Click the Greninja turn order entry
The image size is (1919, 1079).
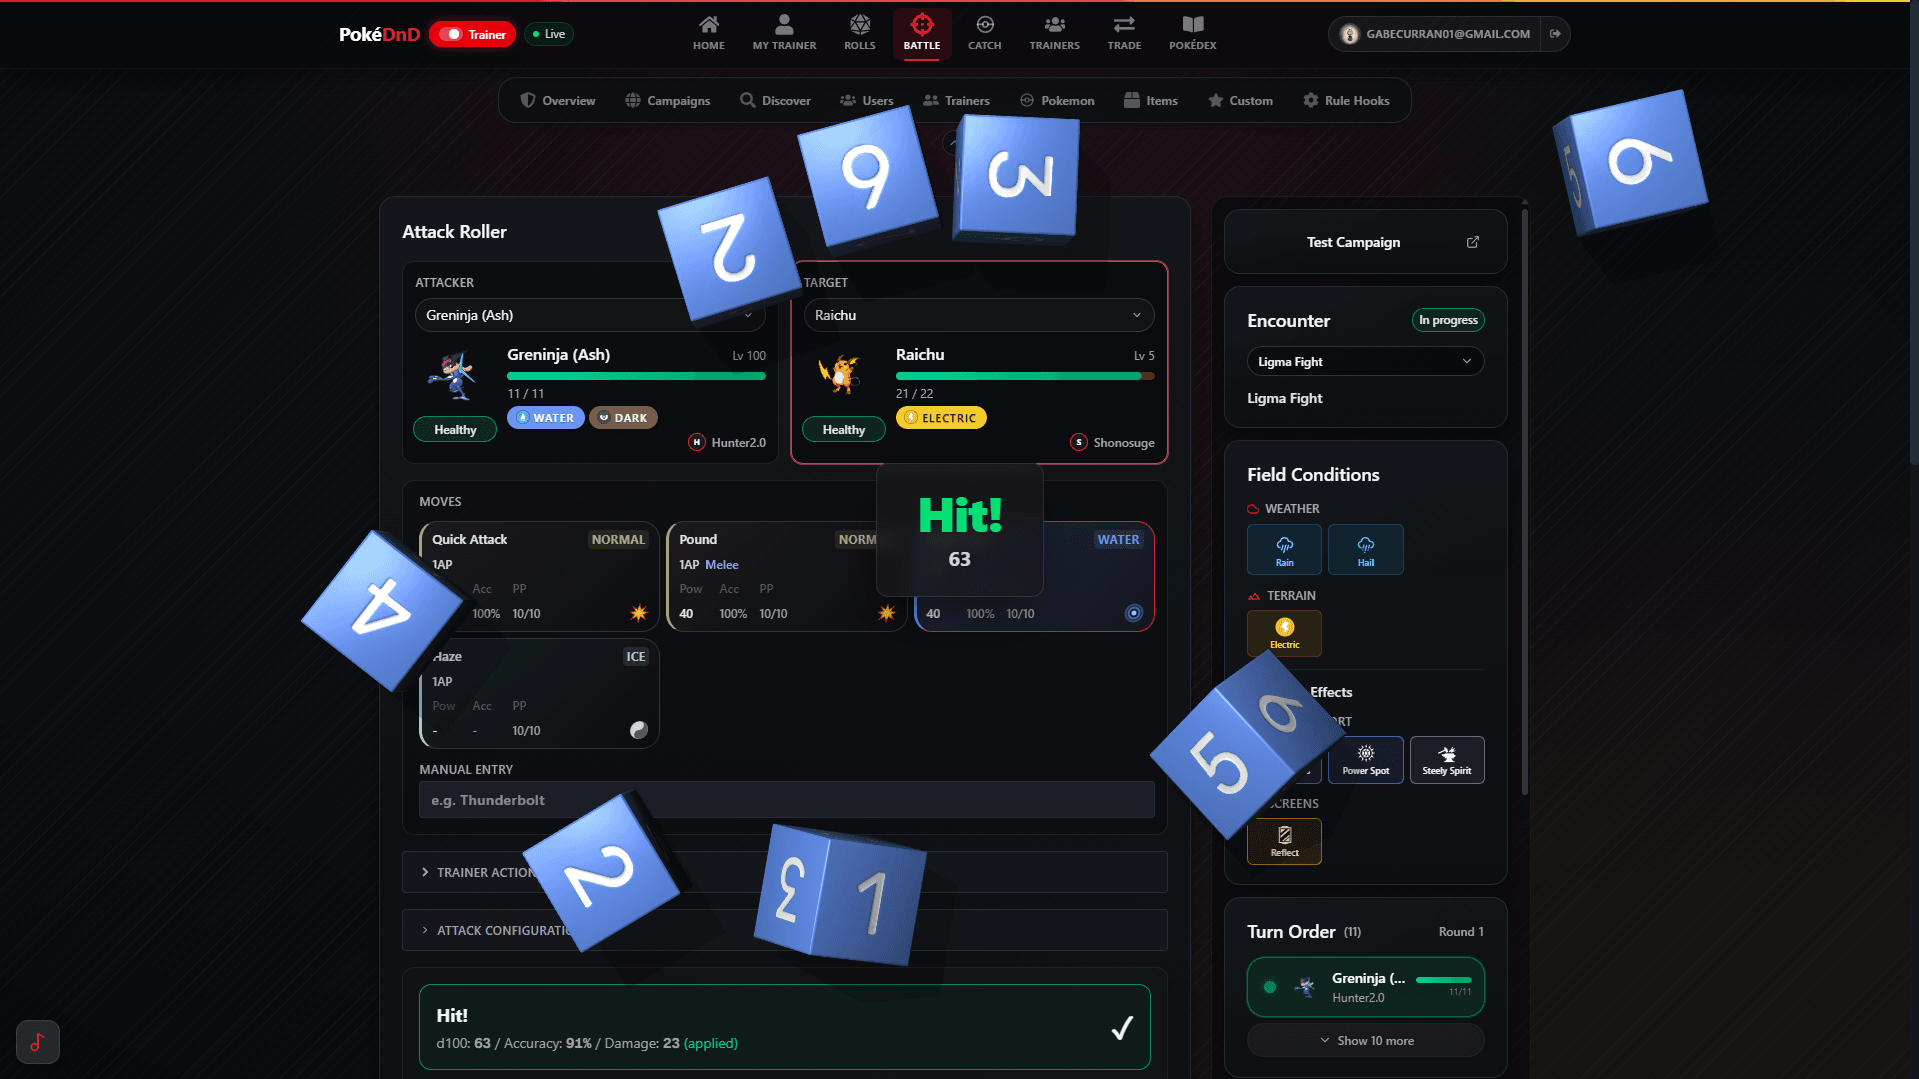1365,987
